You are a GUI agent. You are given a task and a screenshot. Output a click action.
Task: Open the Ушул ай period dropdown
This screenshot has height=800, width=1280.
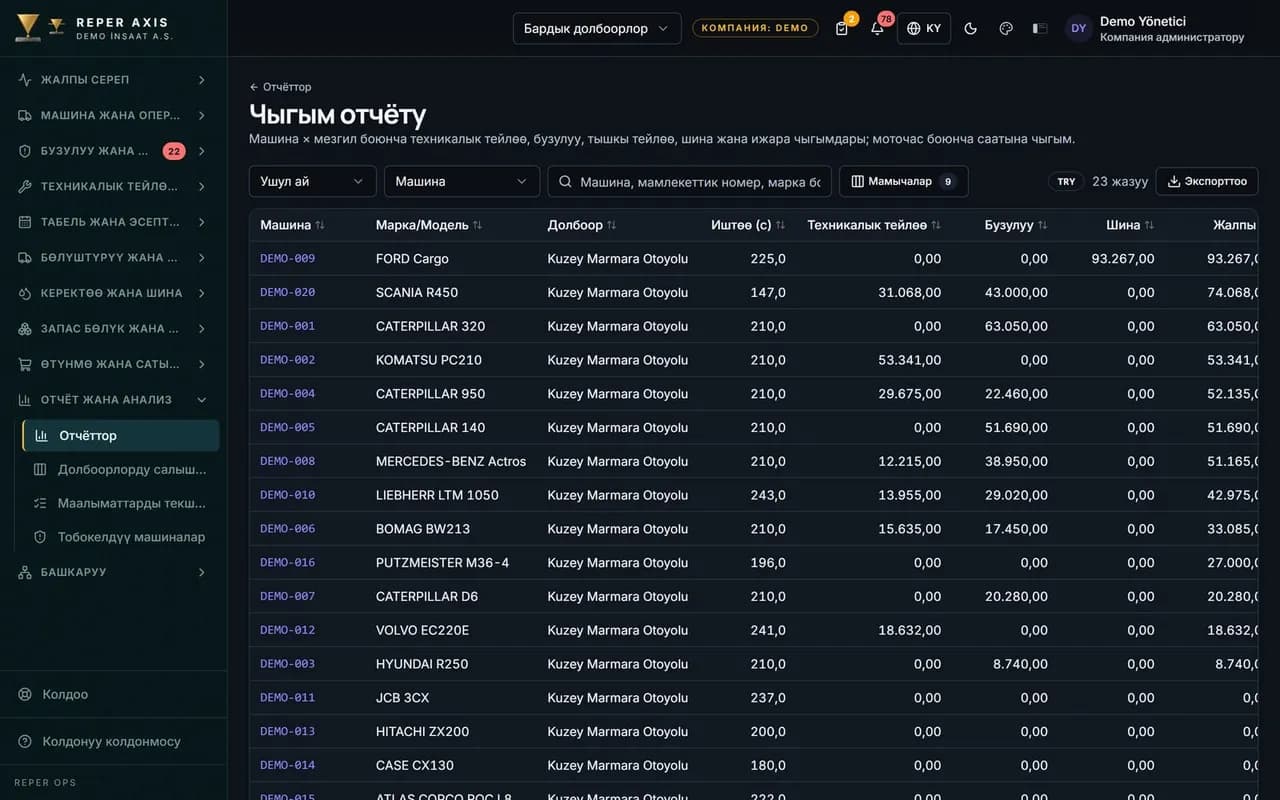312,181
